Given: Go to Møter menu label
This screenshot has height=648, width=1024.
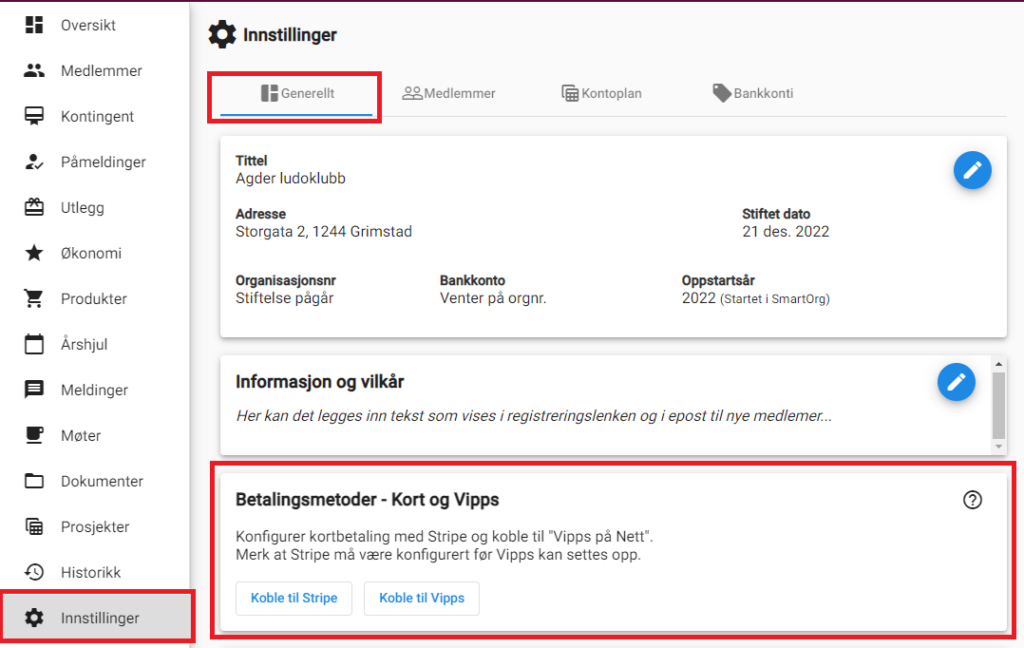Looking at the screenshot, I should pyautogui.click(x=81, y=436).
